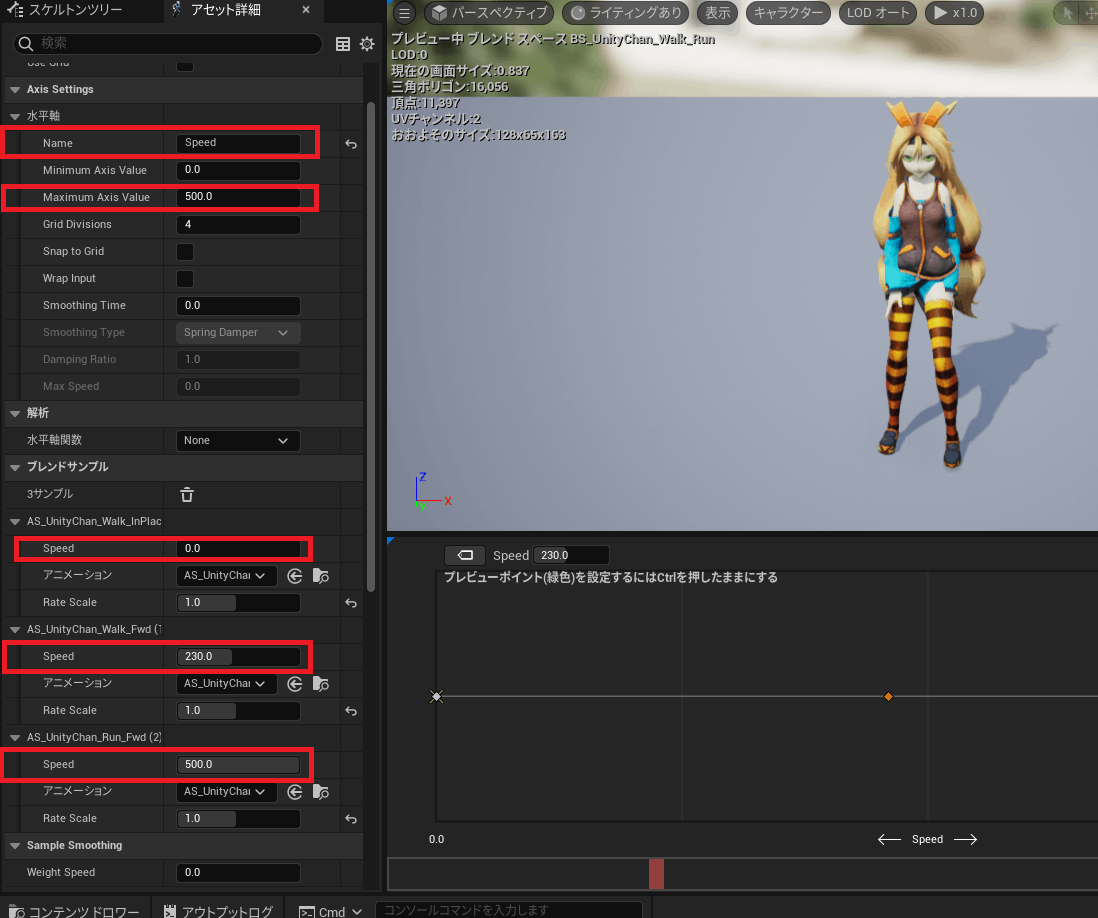The height and width of the screenshot is (918, 1098).
Task: Click the search magnifier icon
Action: click(26, 43)
